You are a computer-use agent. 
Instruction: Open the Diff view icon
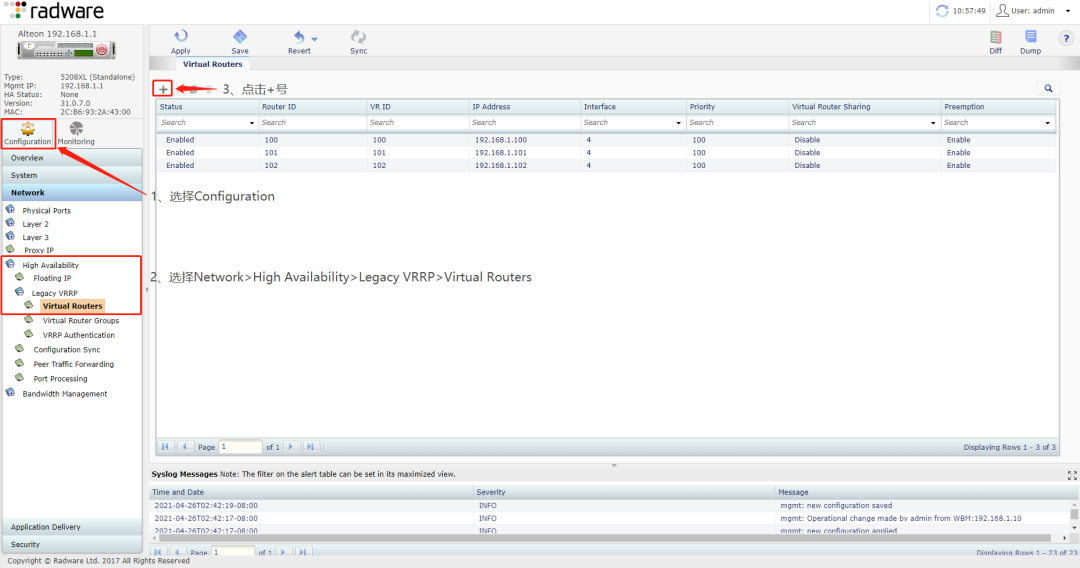point(995,38)
